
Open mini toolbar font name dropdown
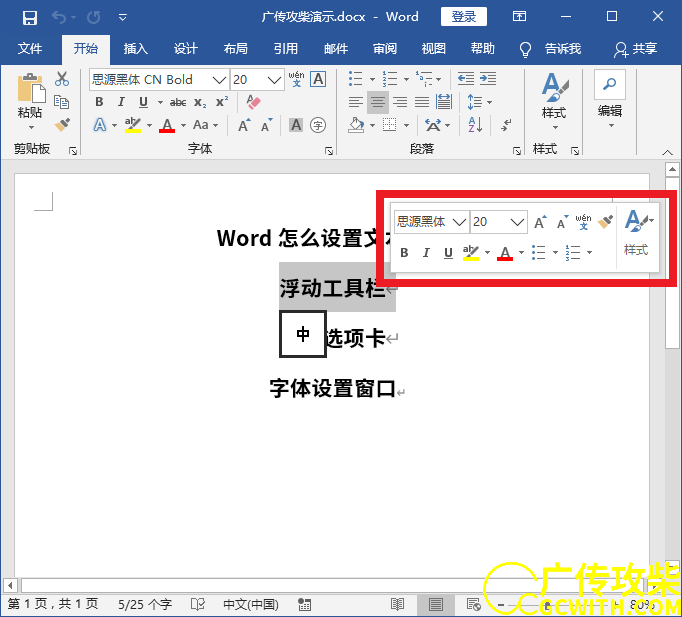(x=459, y=222)
